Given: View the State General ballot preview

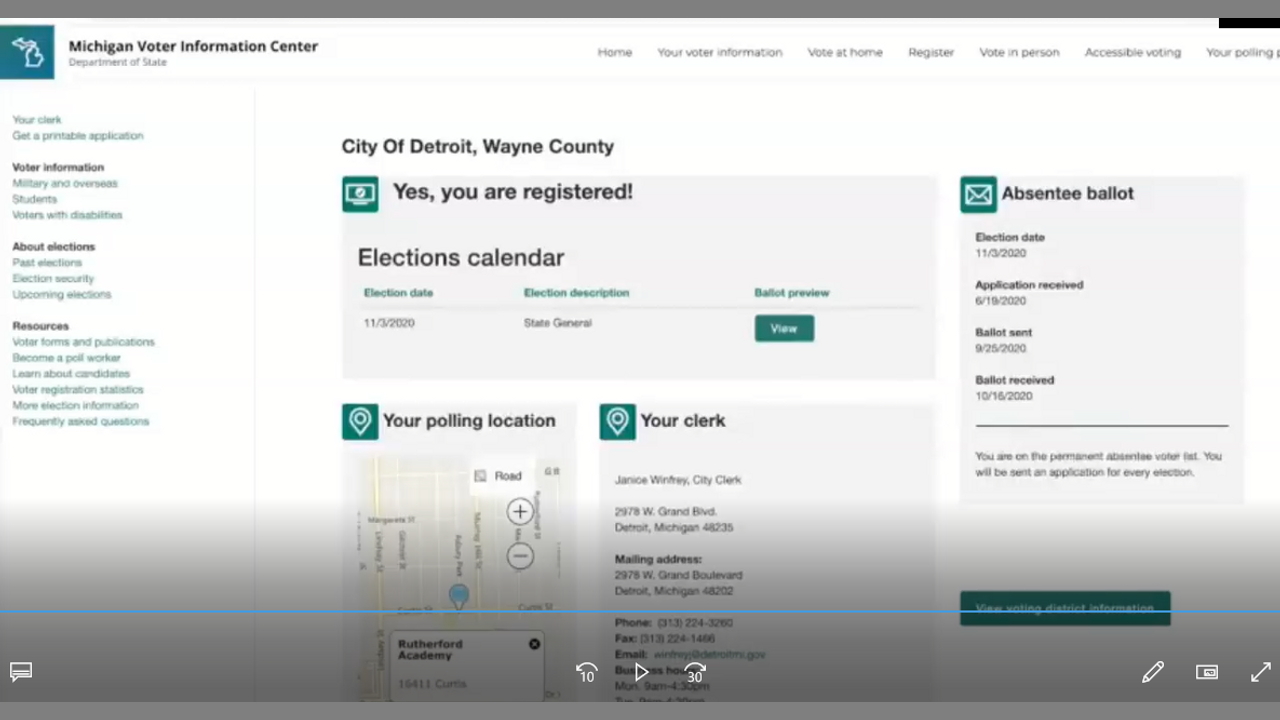Looking at the screenshot, I should tap(784, 329).
